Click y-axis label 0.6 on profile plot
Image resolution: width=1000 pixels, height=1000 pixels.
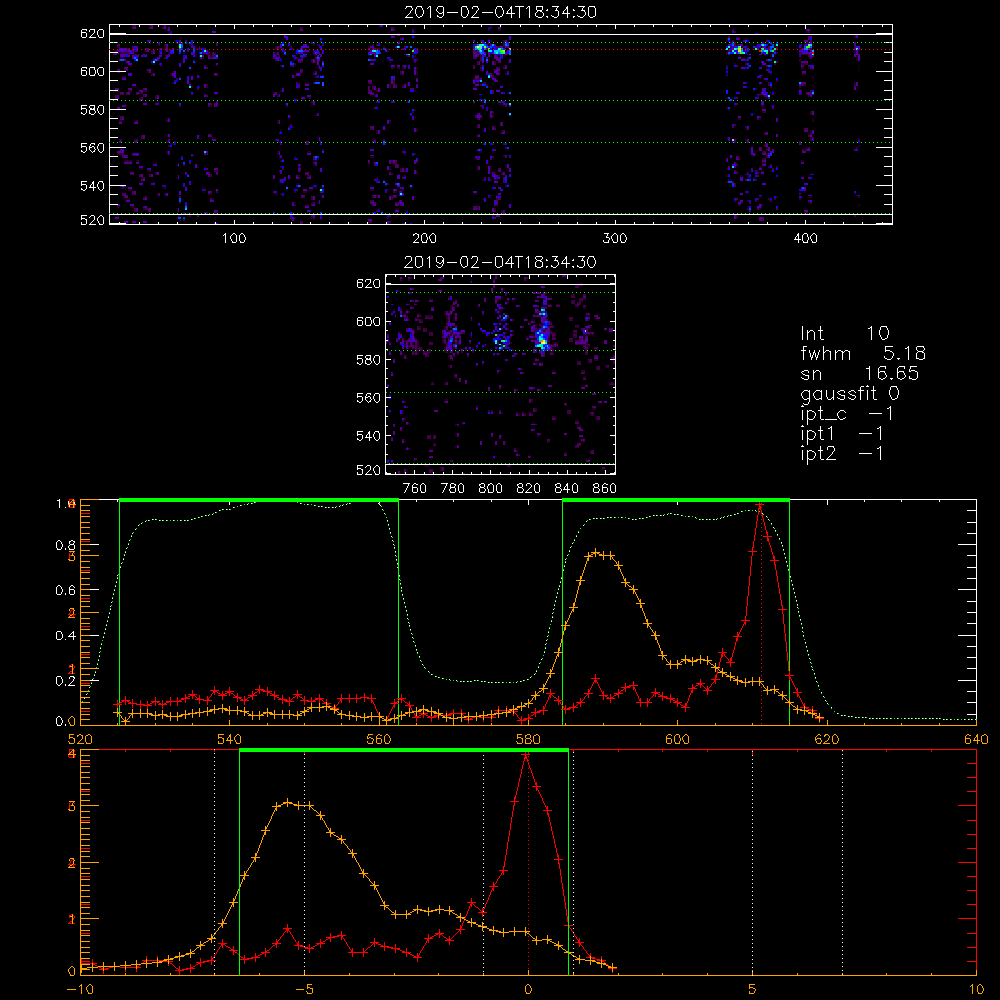(x=65, y=591)
